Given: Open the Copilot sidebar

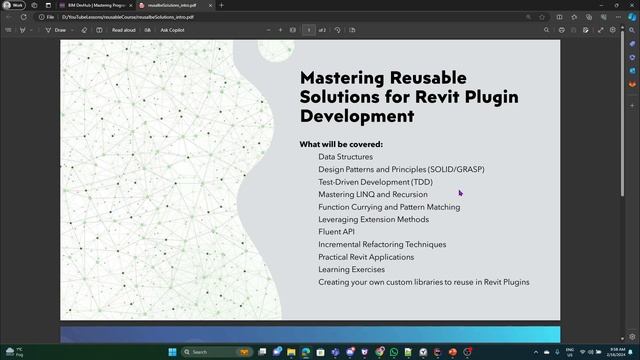Looking at the screenshot, I should point(632,17).
